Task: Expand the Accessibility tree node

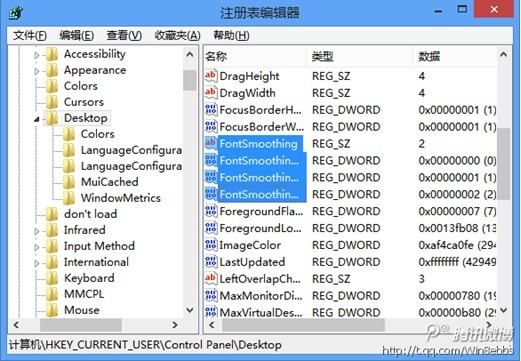Action: 37,55
